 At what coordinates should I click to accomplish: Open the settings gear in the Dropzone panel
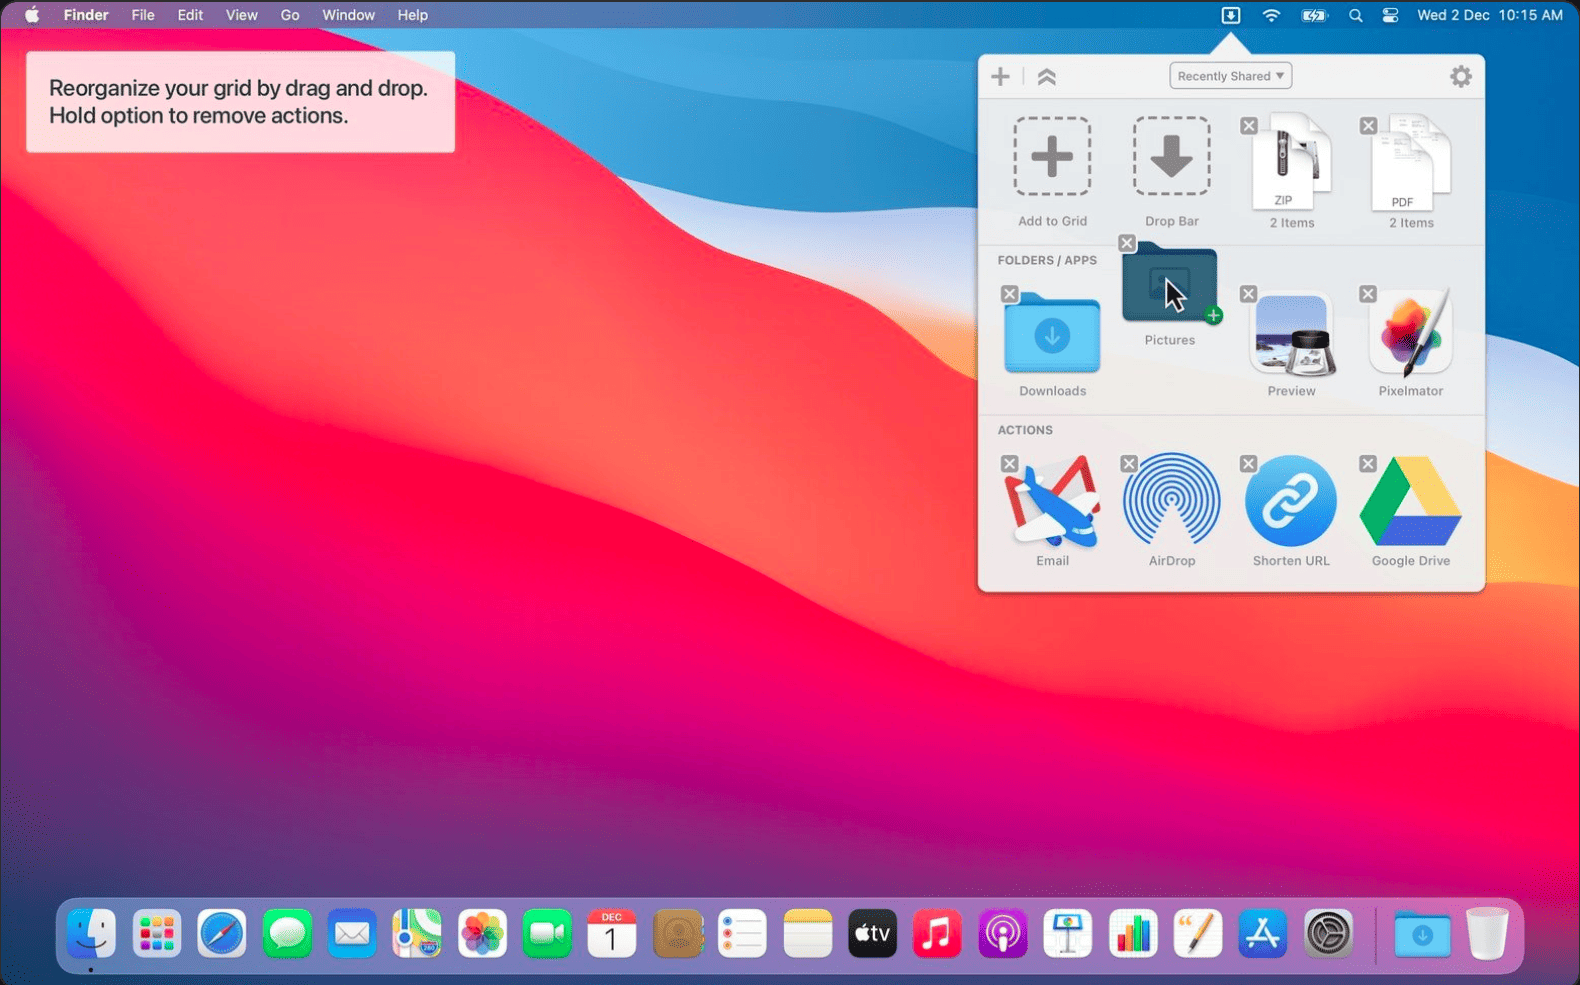1460,76
